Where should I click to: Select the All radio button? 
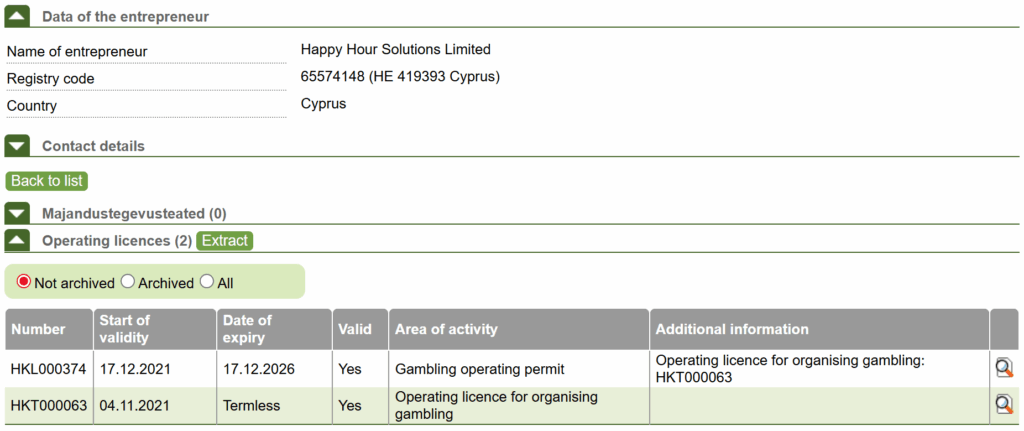point(207,282)
